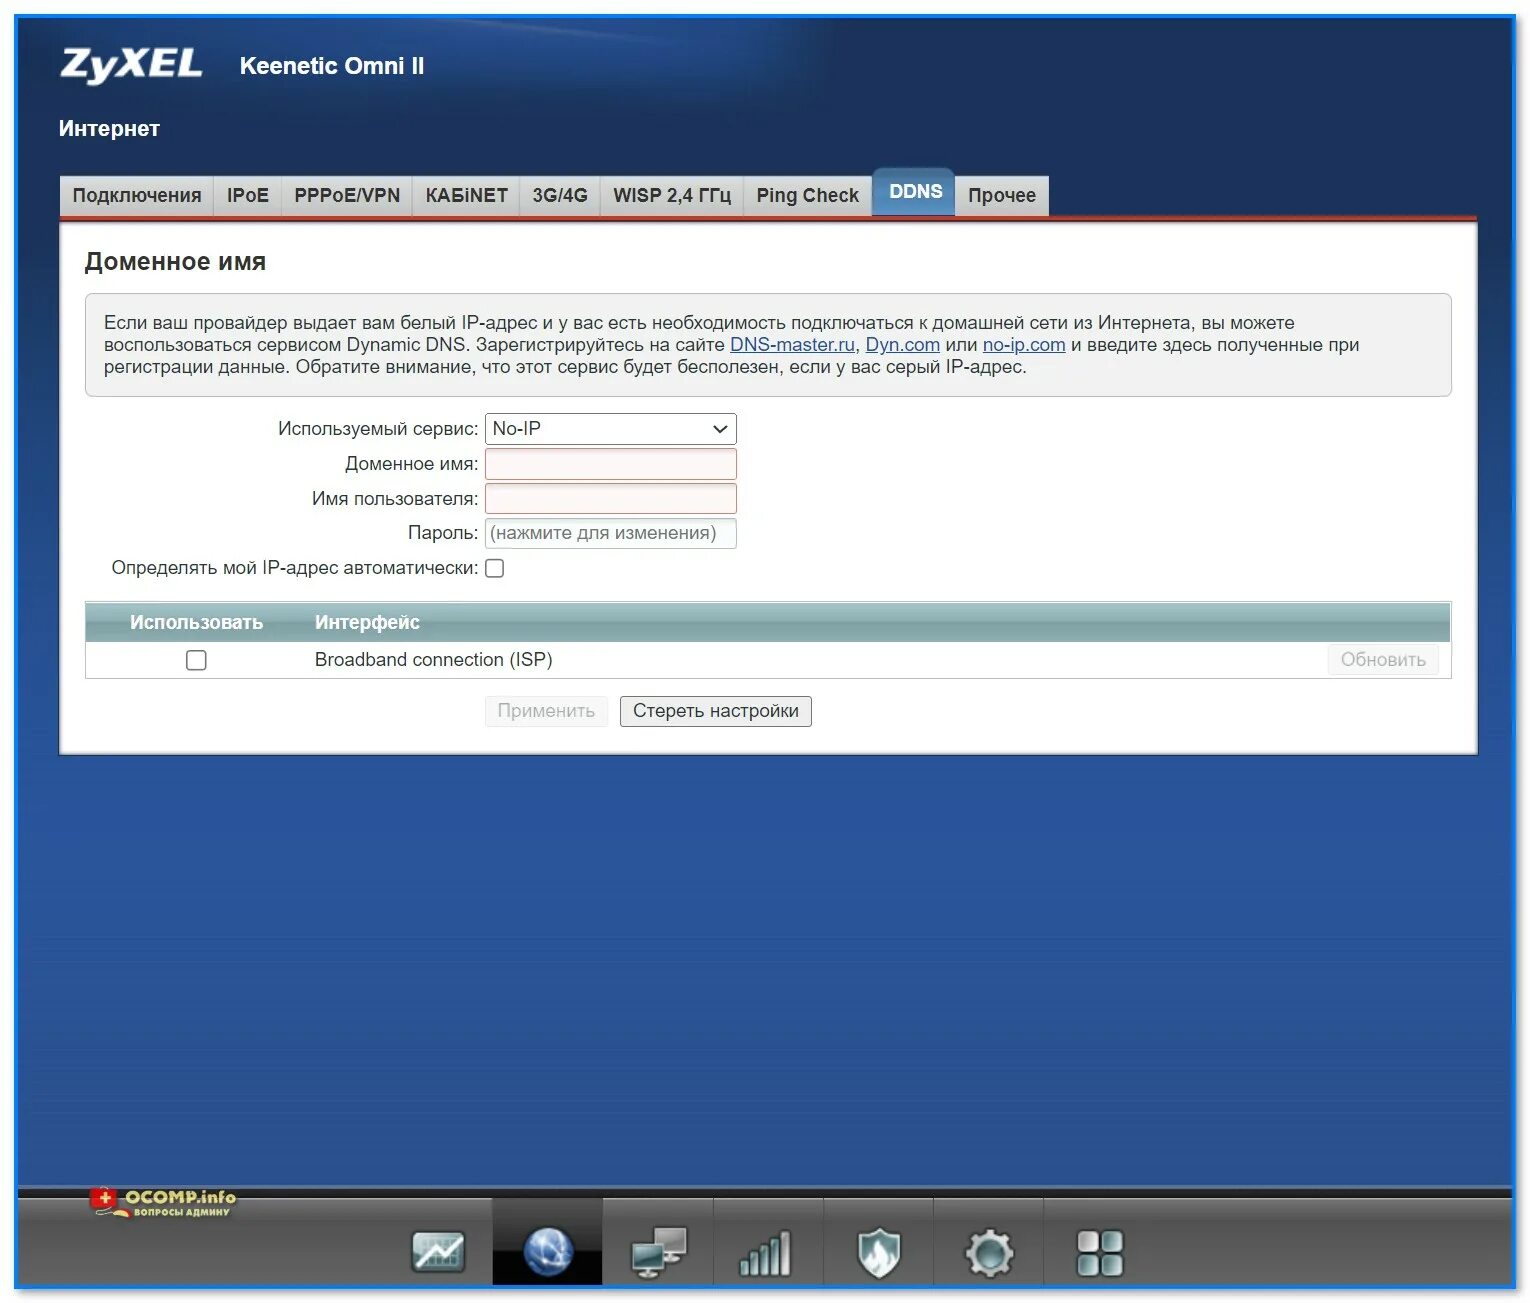Open the Wi-Fi signal bars icon

765,1253
